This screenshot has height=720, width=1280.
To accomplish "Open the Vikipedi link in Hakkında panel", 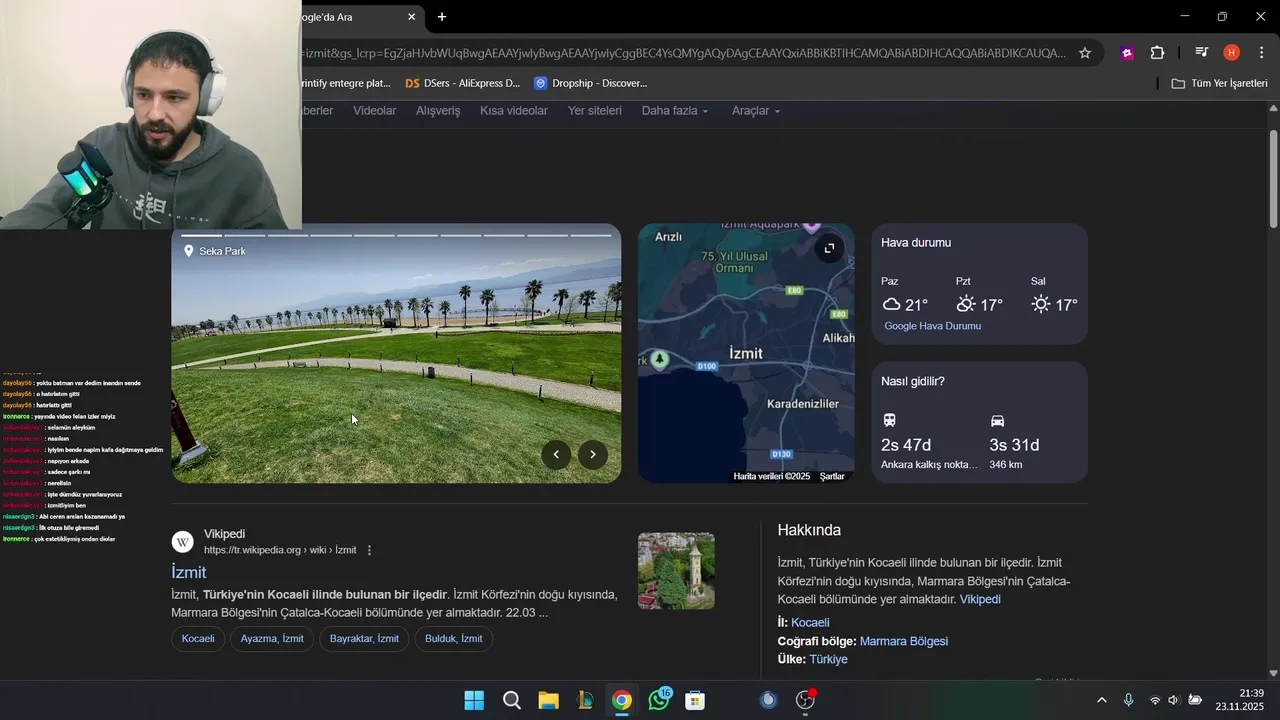I will pos(980,599).
